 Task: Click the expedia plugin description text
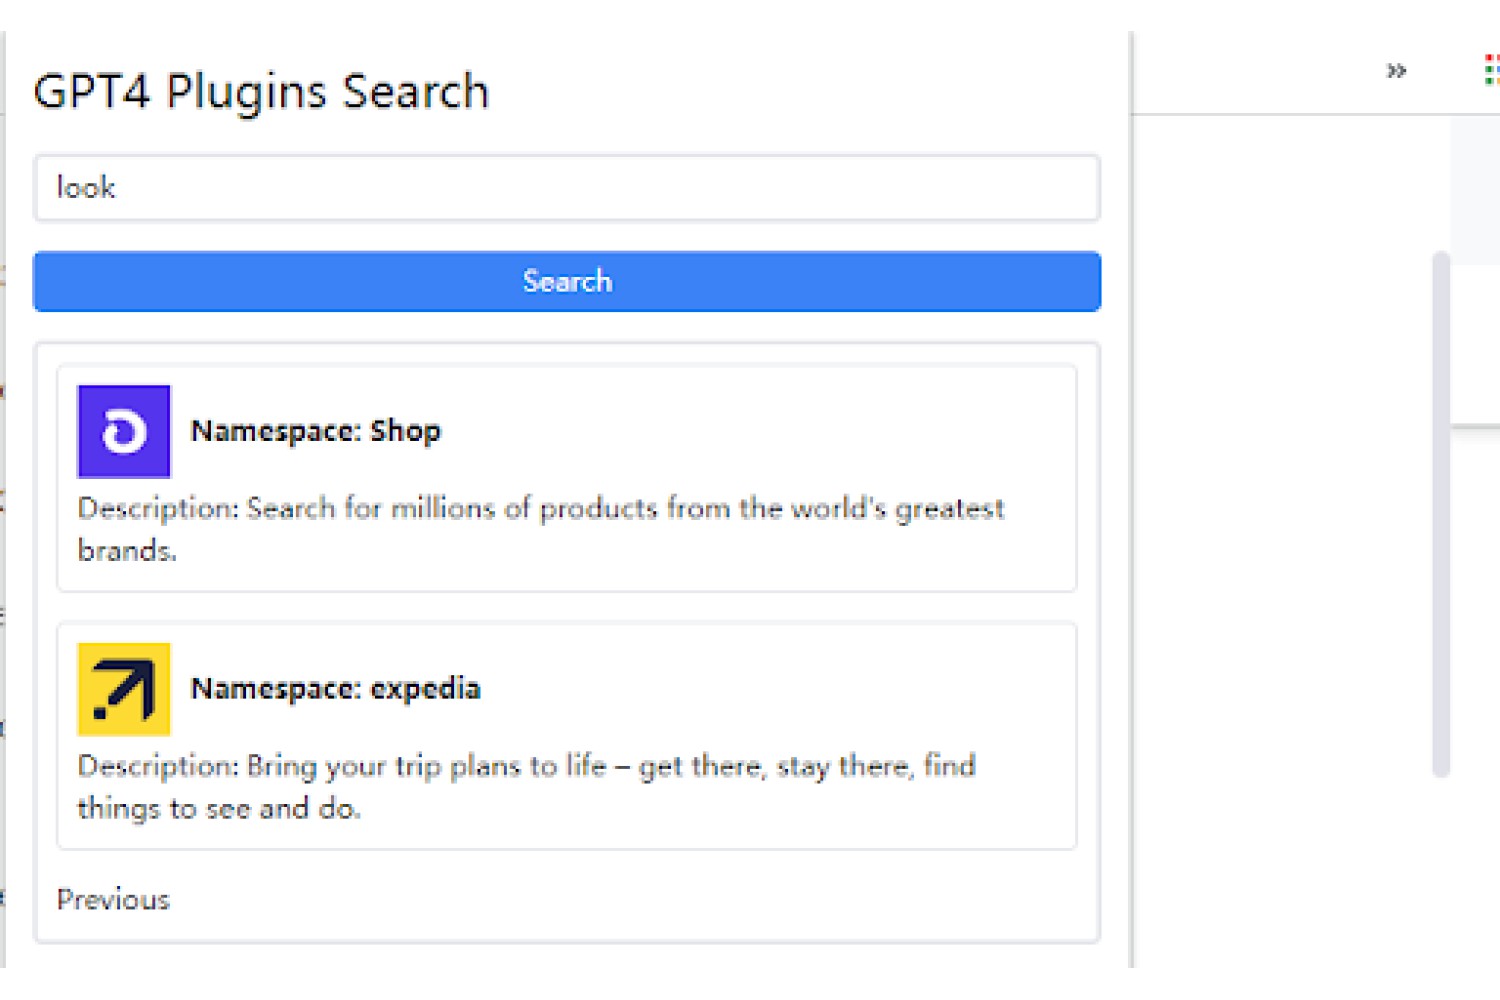527,786
